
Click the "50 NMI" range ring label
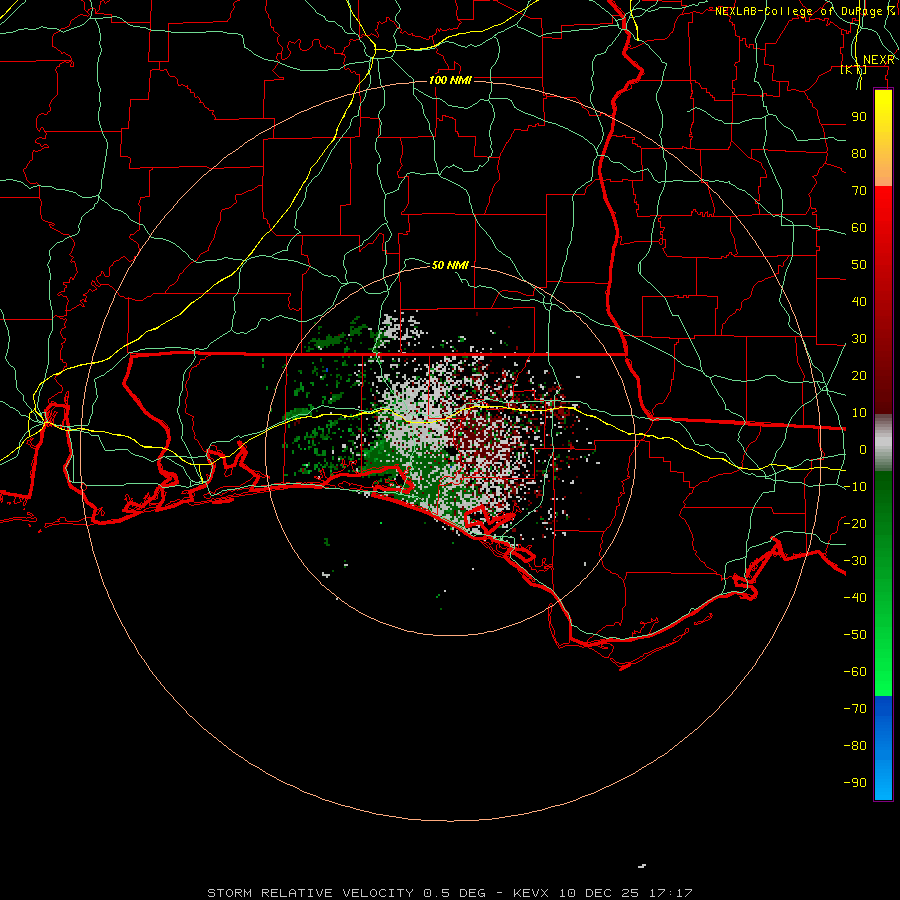pos(450,265)
